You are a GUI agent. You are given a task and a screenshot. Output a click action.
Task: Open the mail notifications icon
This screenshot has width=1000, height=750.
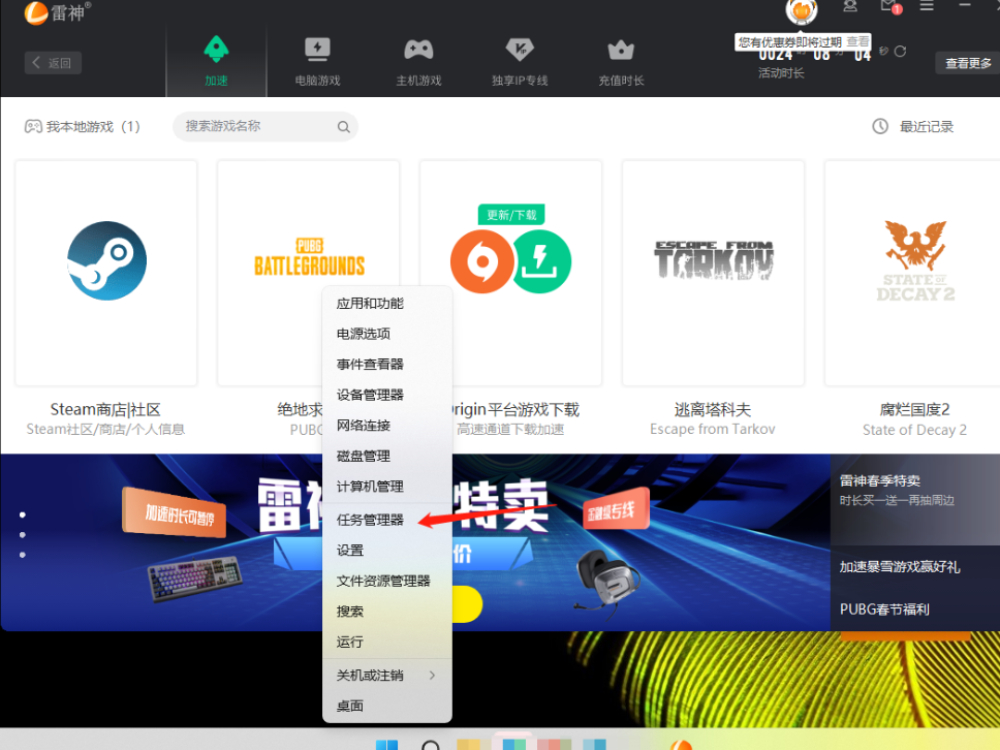coord(890,7)
